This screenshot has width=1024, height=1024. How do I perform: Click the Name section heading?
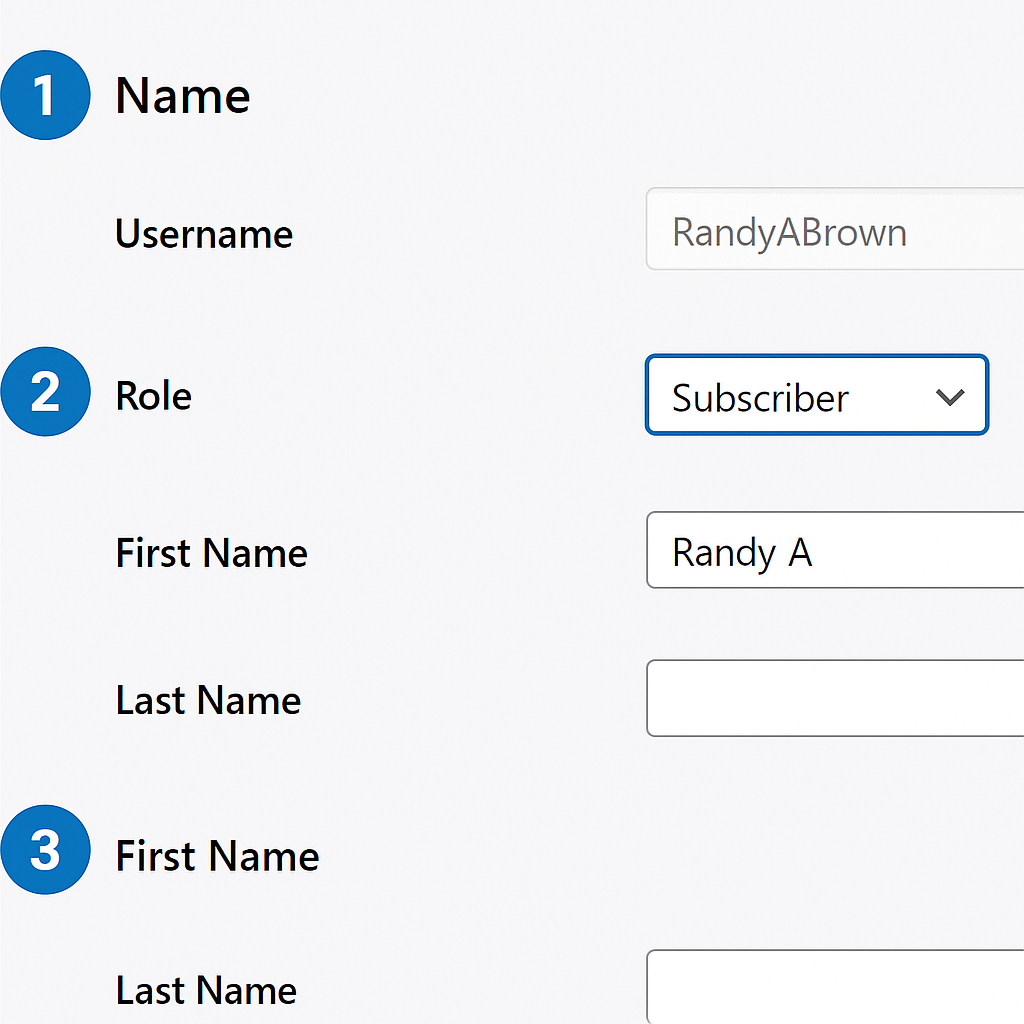(182, 96)
